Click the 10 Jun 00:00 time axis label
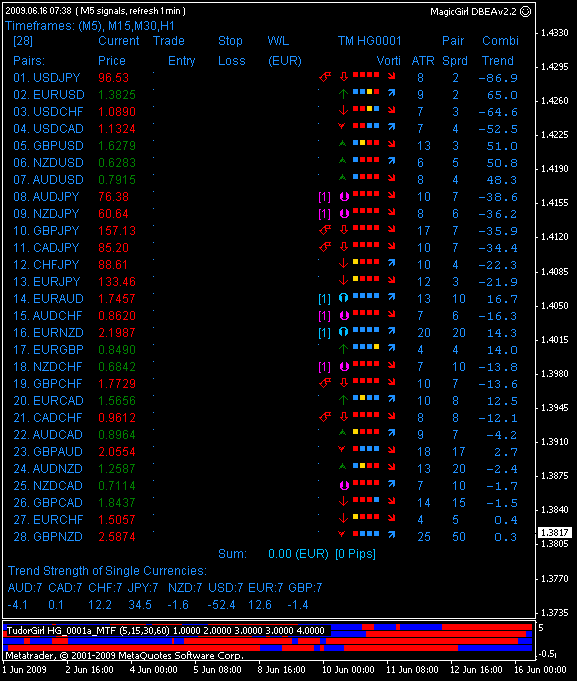 pos(348,670)
